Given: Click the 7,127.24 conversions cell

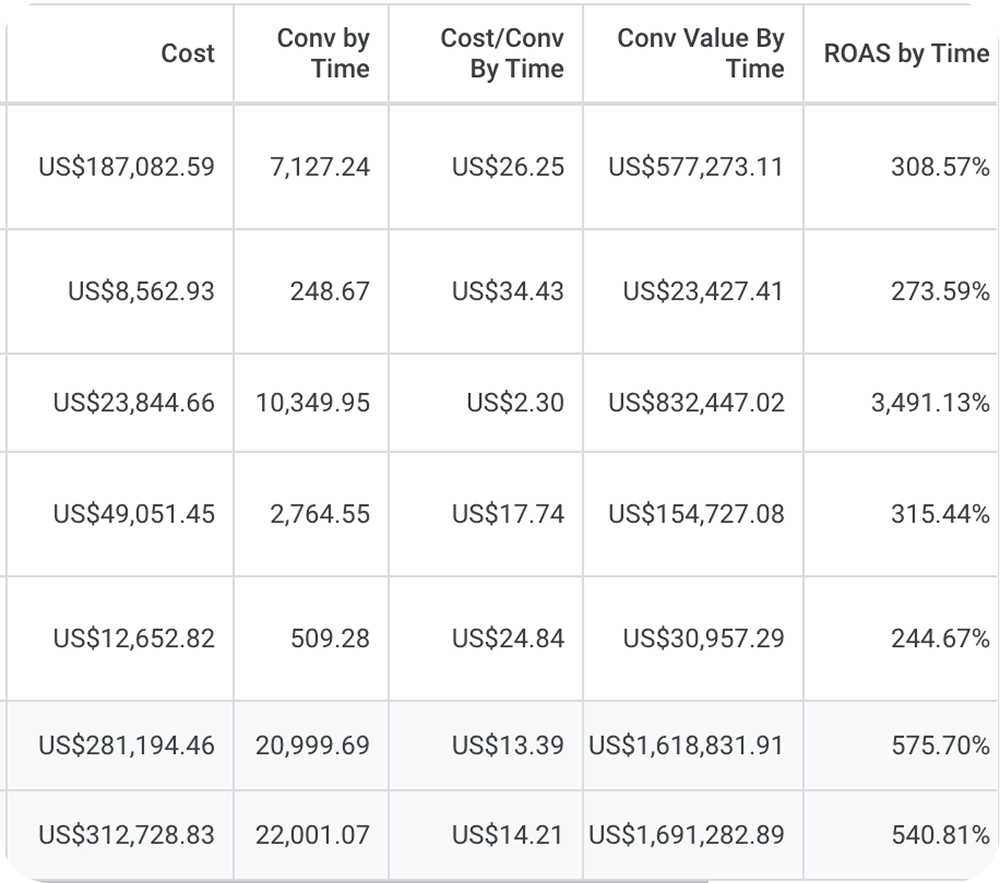Looking at the screenshot, I should 320,167.
